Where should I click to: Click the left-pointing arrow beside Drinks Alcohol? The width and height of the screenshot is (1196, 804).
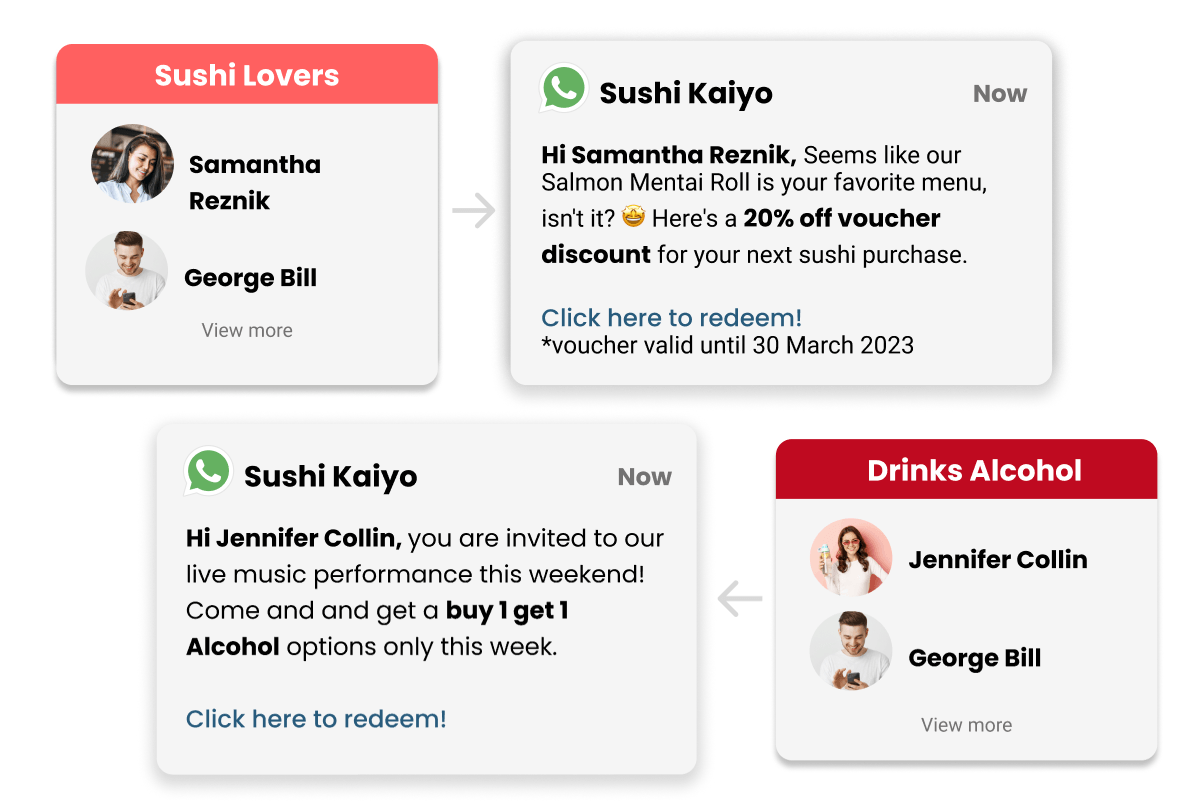click(740, 599)
